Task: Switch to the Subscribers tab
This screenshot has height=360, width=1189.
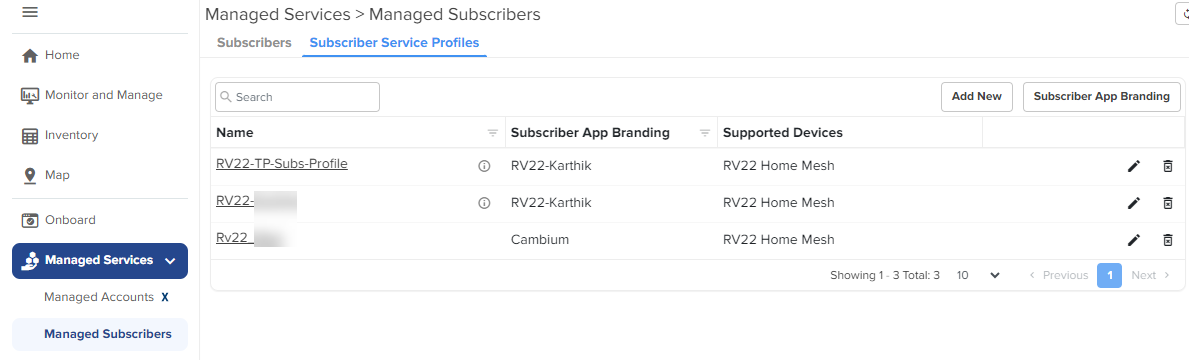Action: (254, 42)
